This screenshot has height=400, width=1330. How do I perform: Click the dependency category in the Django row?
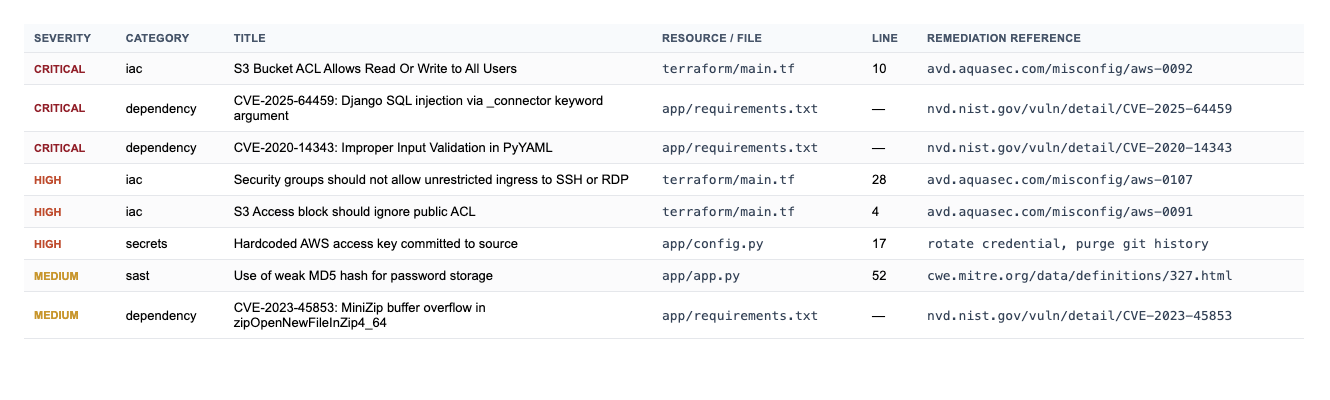coord(160,108)
